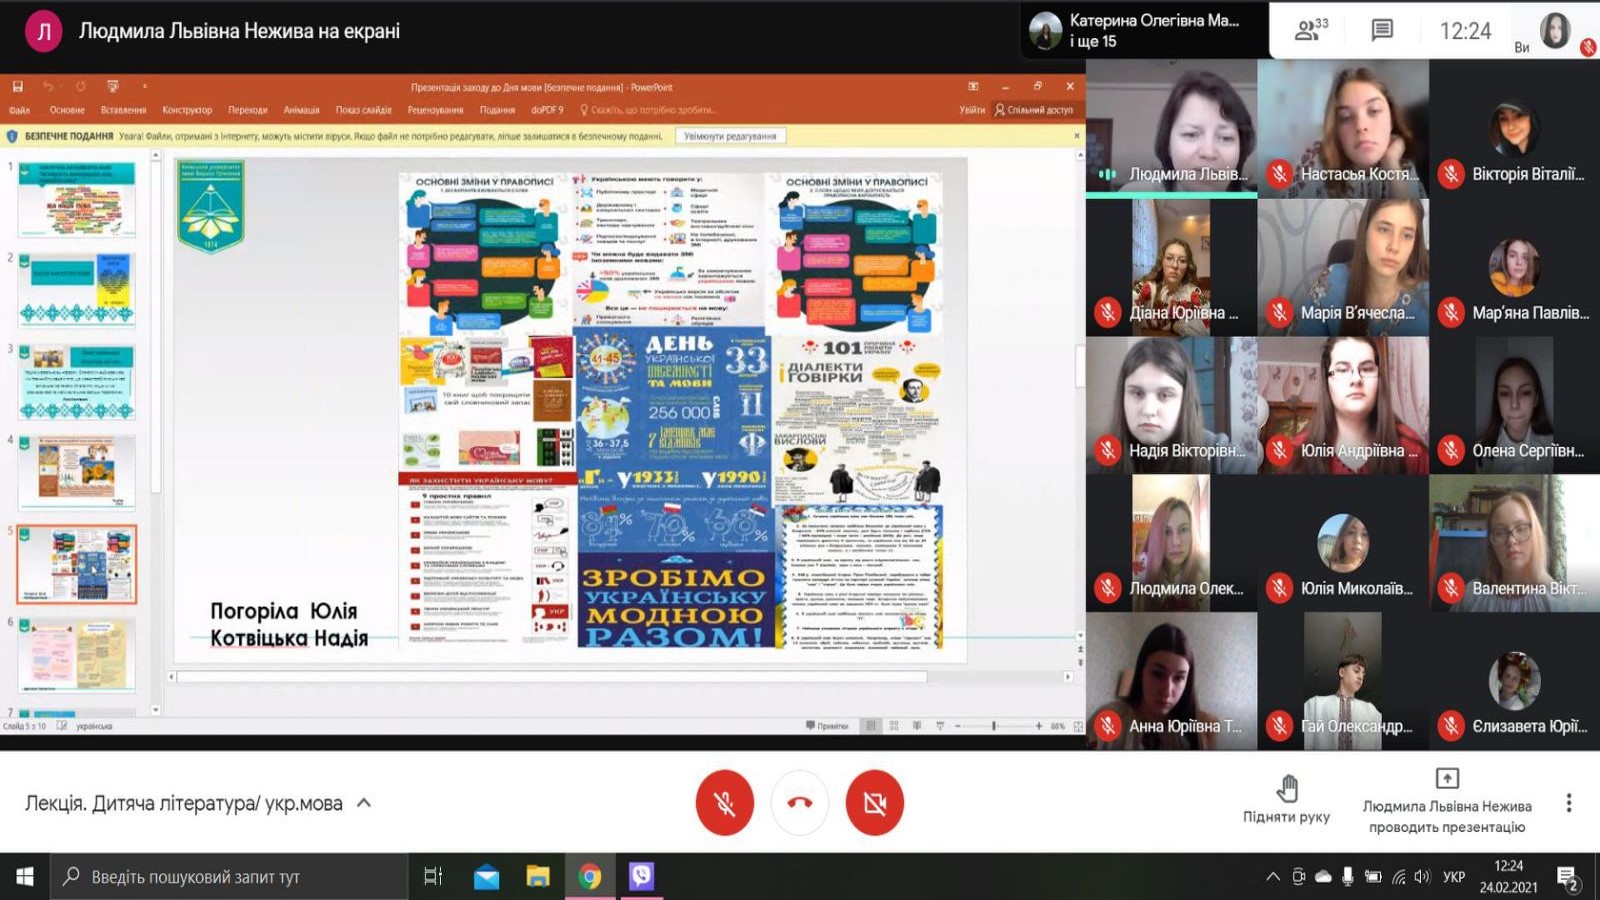The image size is (1600, 900).
Task: Show the participants list icon
Action: tap(1310, 30)
